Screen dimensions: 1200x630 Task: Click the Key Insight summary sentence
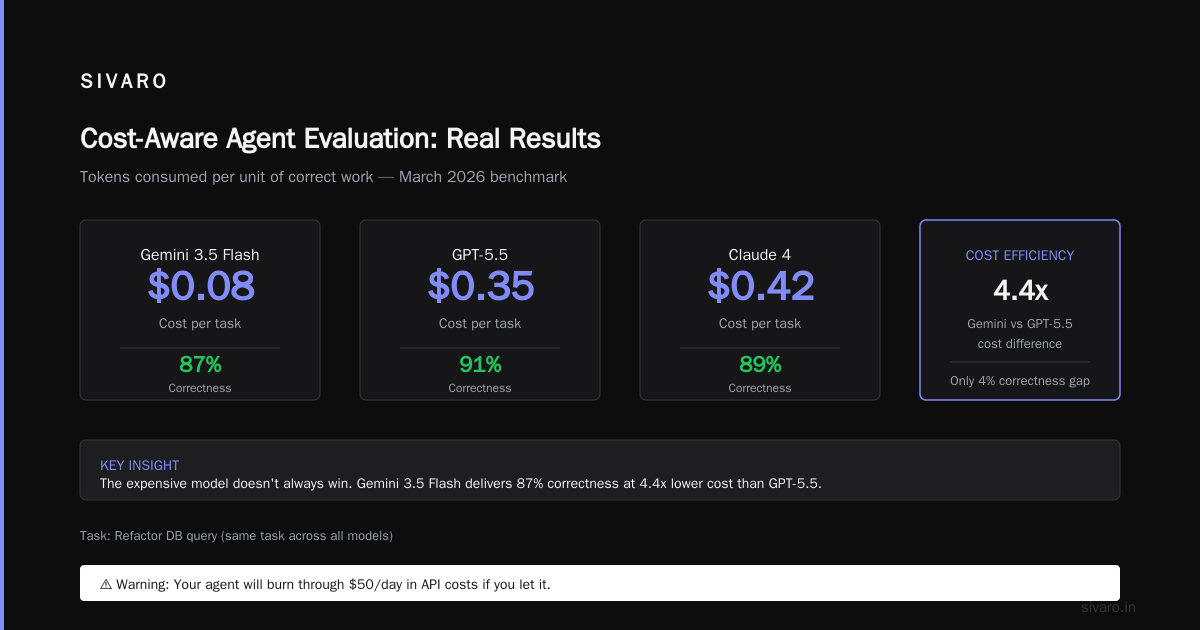(460, 483)
